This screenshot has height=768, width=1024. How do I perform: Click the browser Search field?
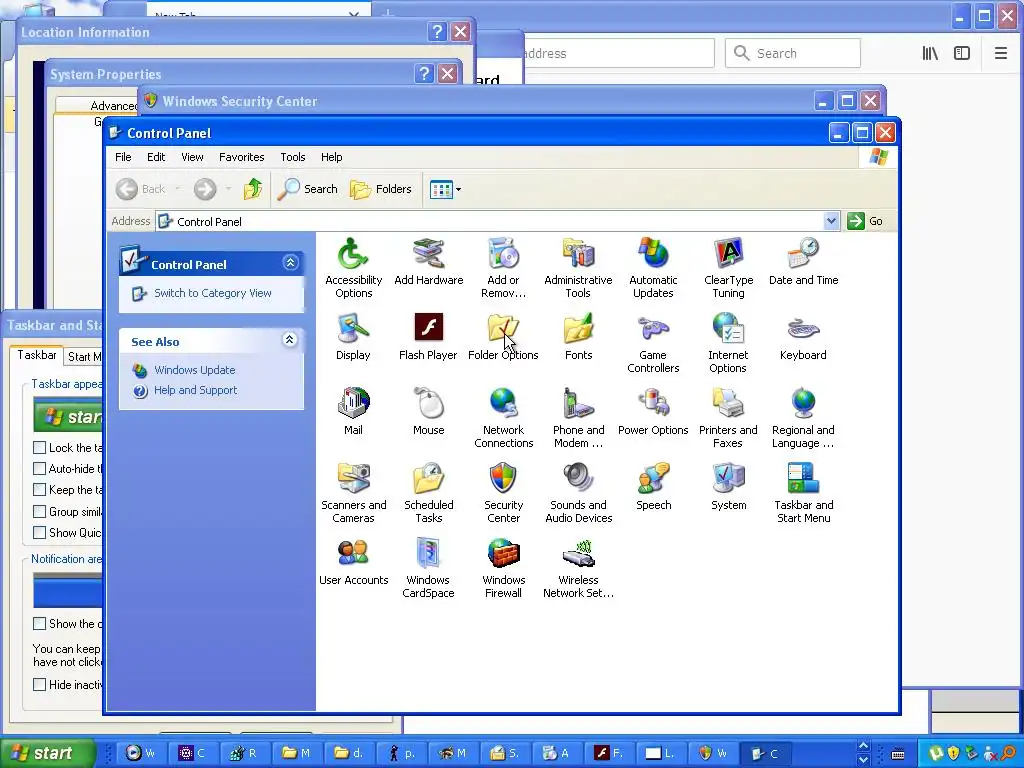click(x=793, y=53)
